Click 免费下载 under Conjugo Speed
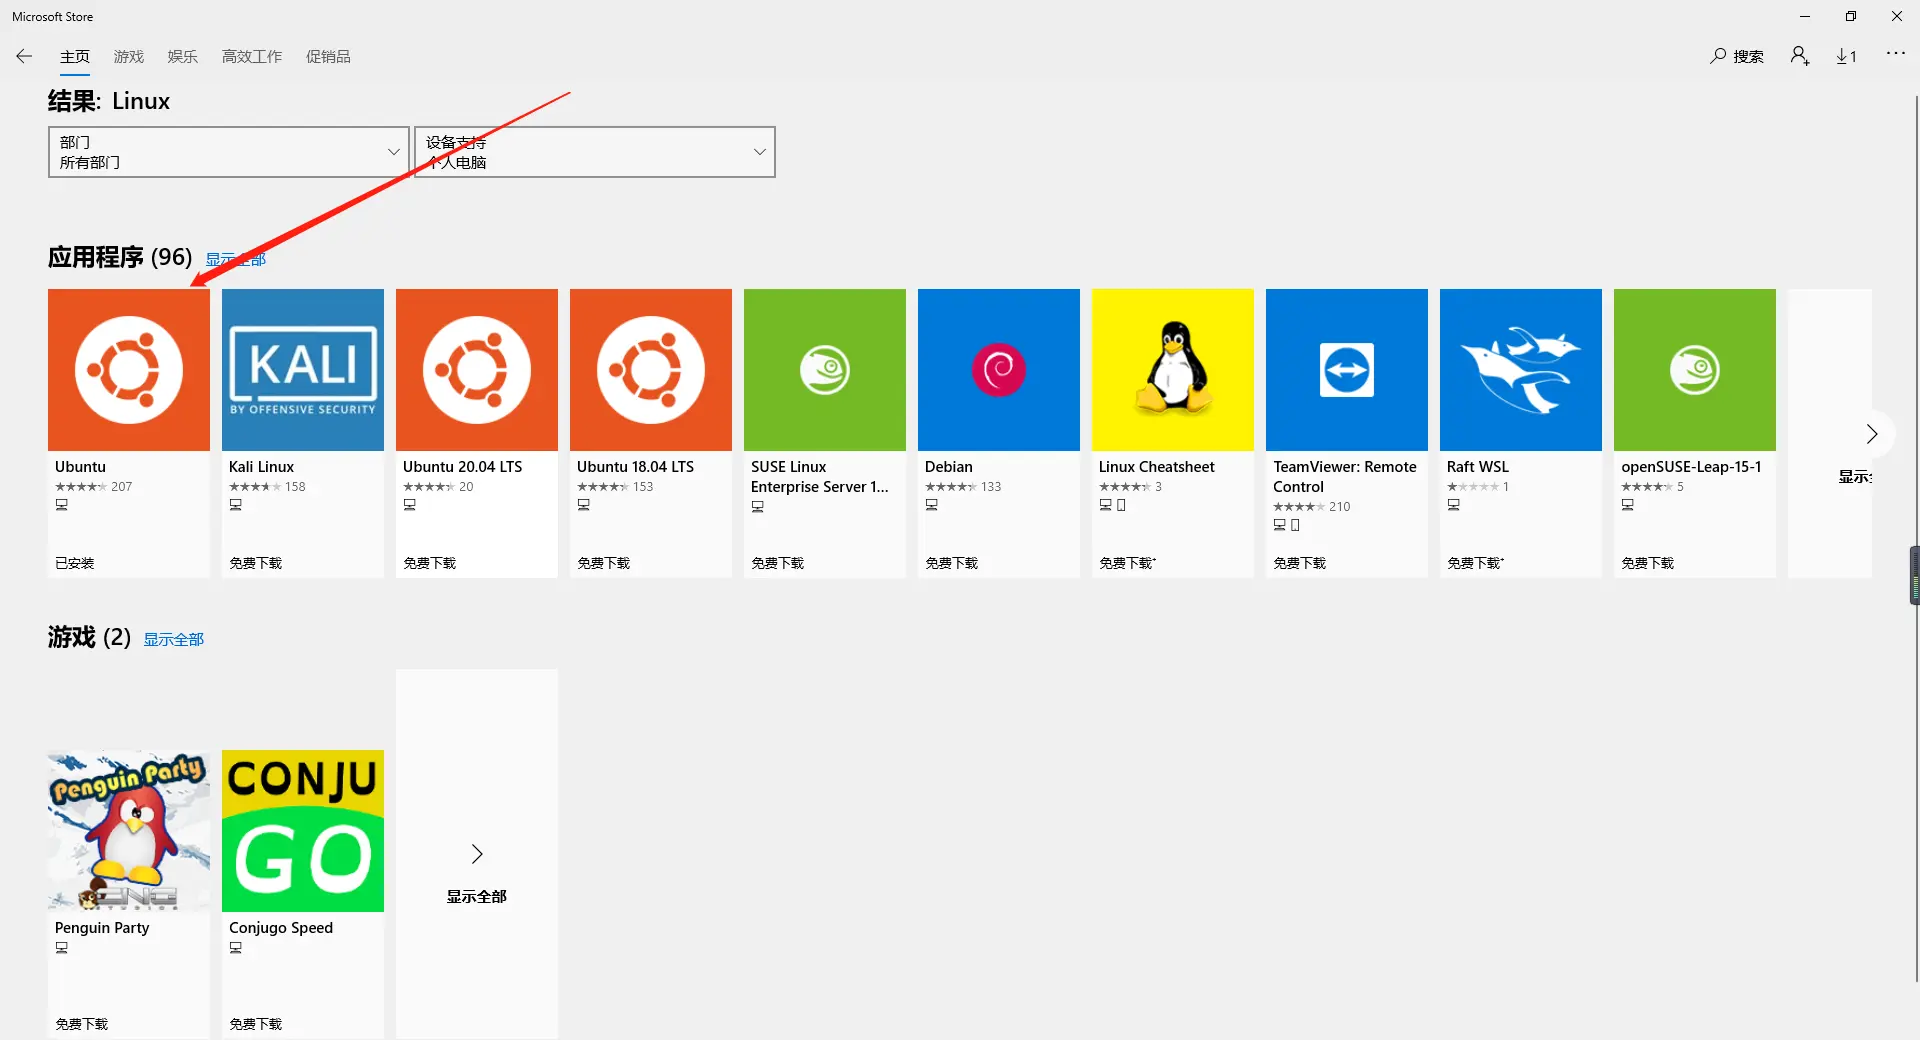1920x1040 pixels. pyautogui.click(x=256, y=1024)
